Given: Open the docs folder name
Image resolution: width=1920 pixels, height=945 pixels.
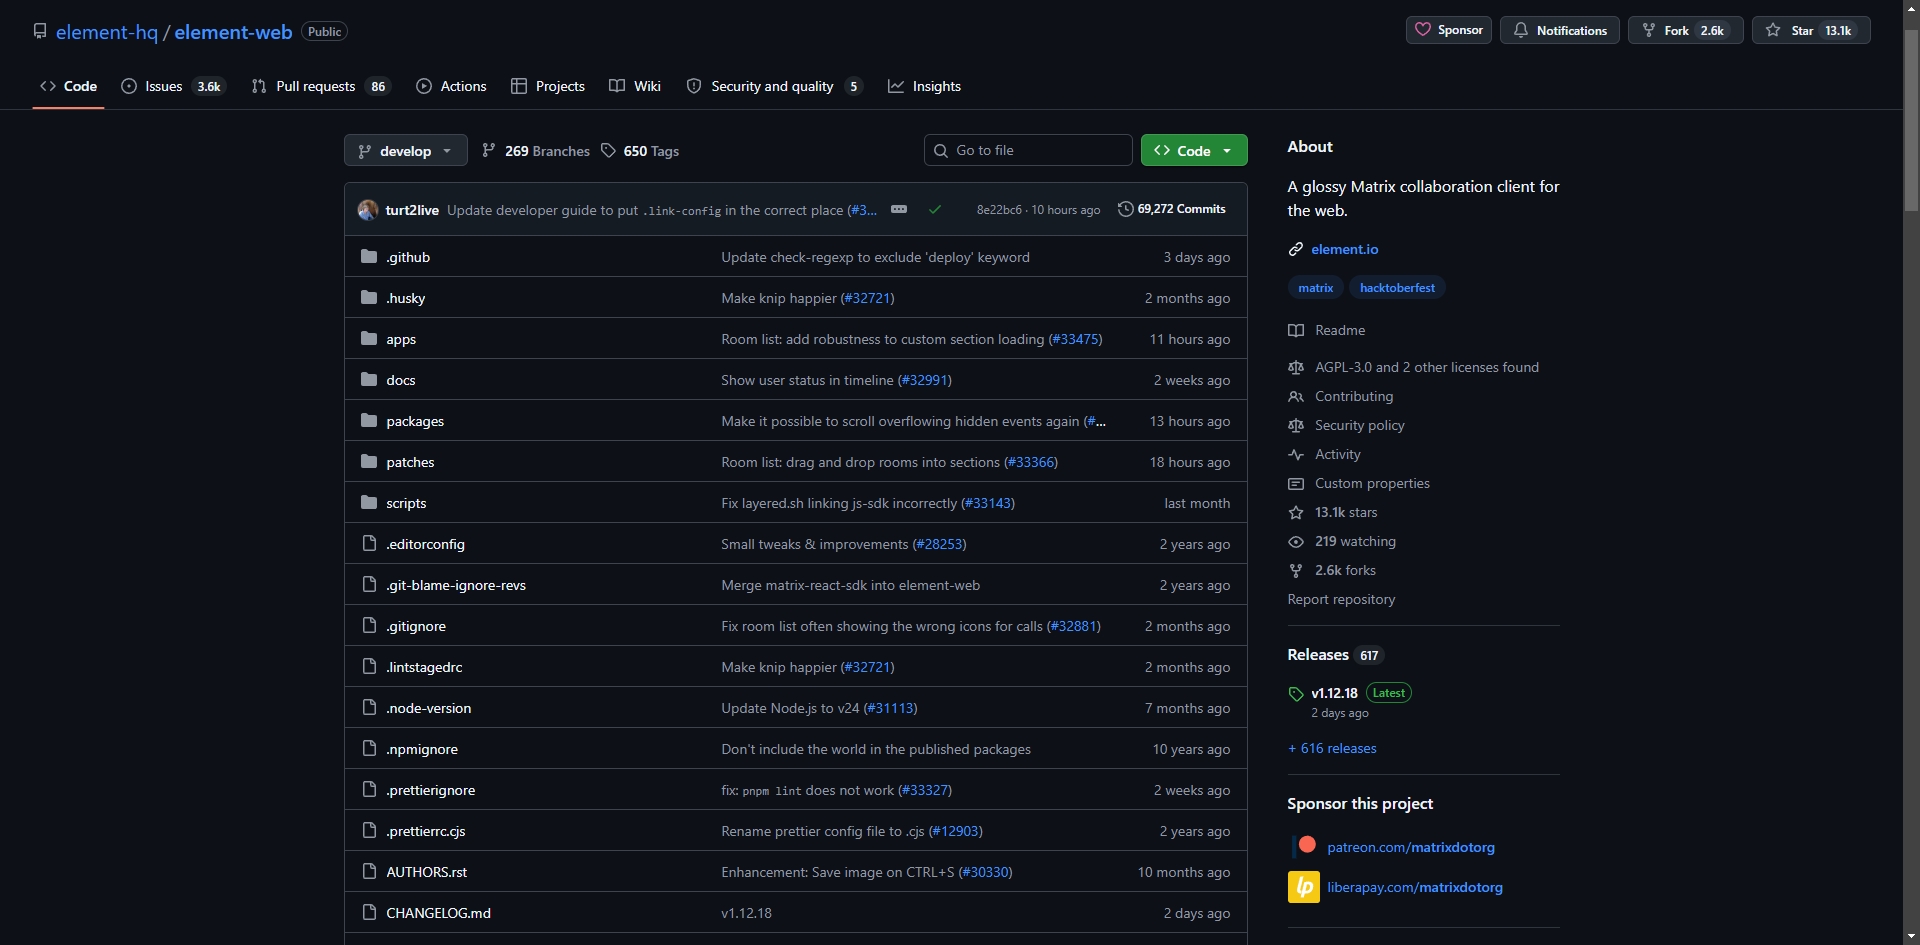Looking at the screenshot, I should pyautogui.click(x=400, y=380).
